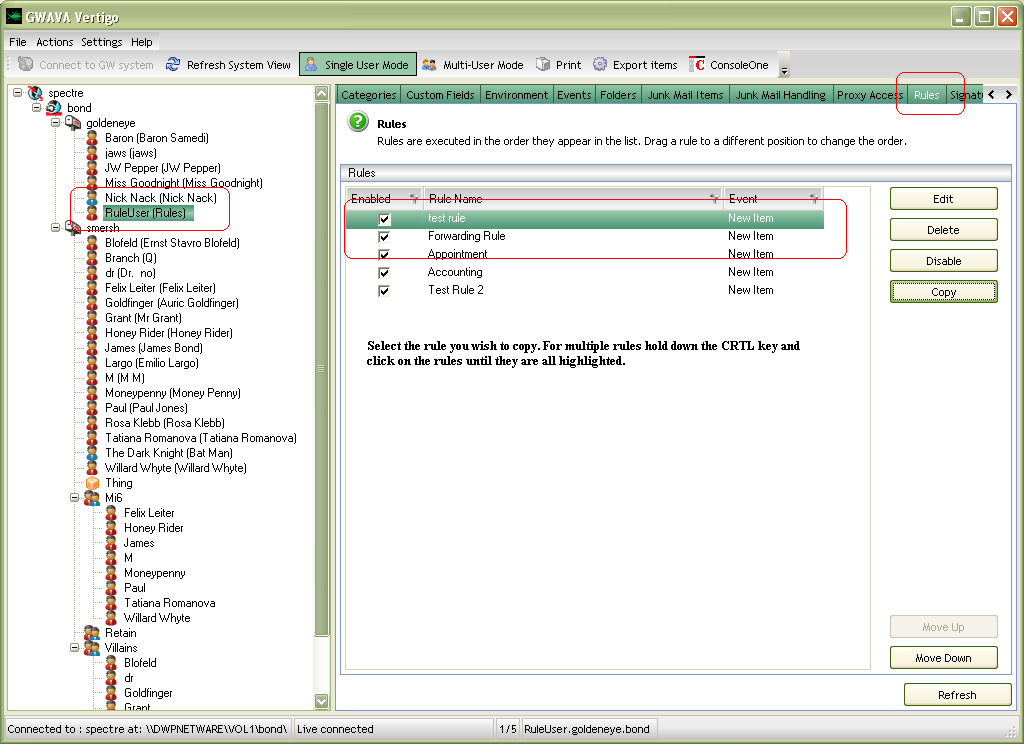1024x744 pixels.
Task: Click the Edit button
Action: 944,199
